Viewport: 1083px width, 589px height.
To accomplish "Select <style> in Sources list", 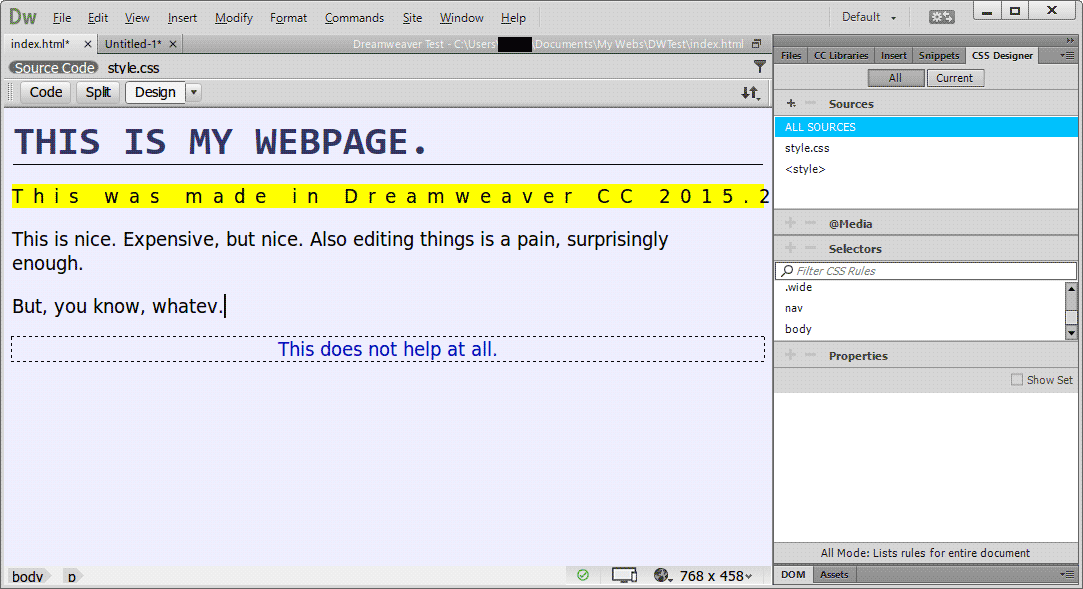I will (x=926, y=168).
